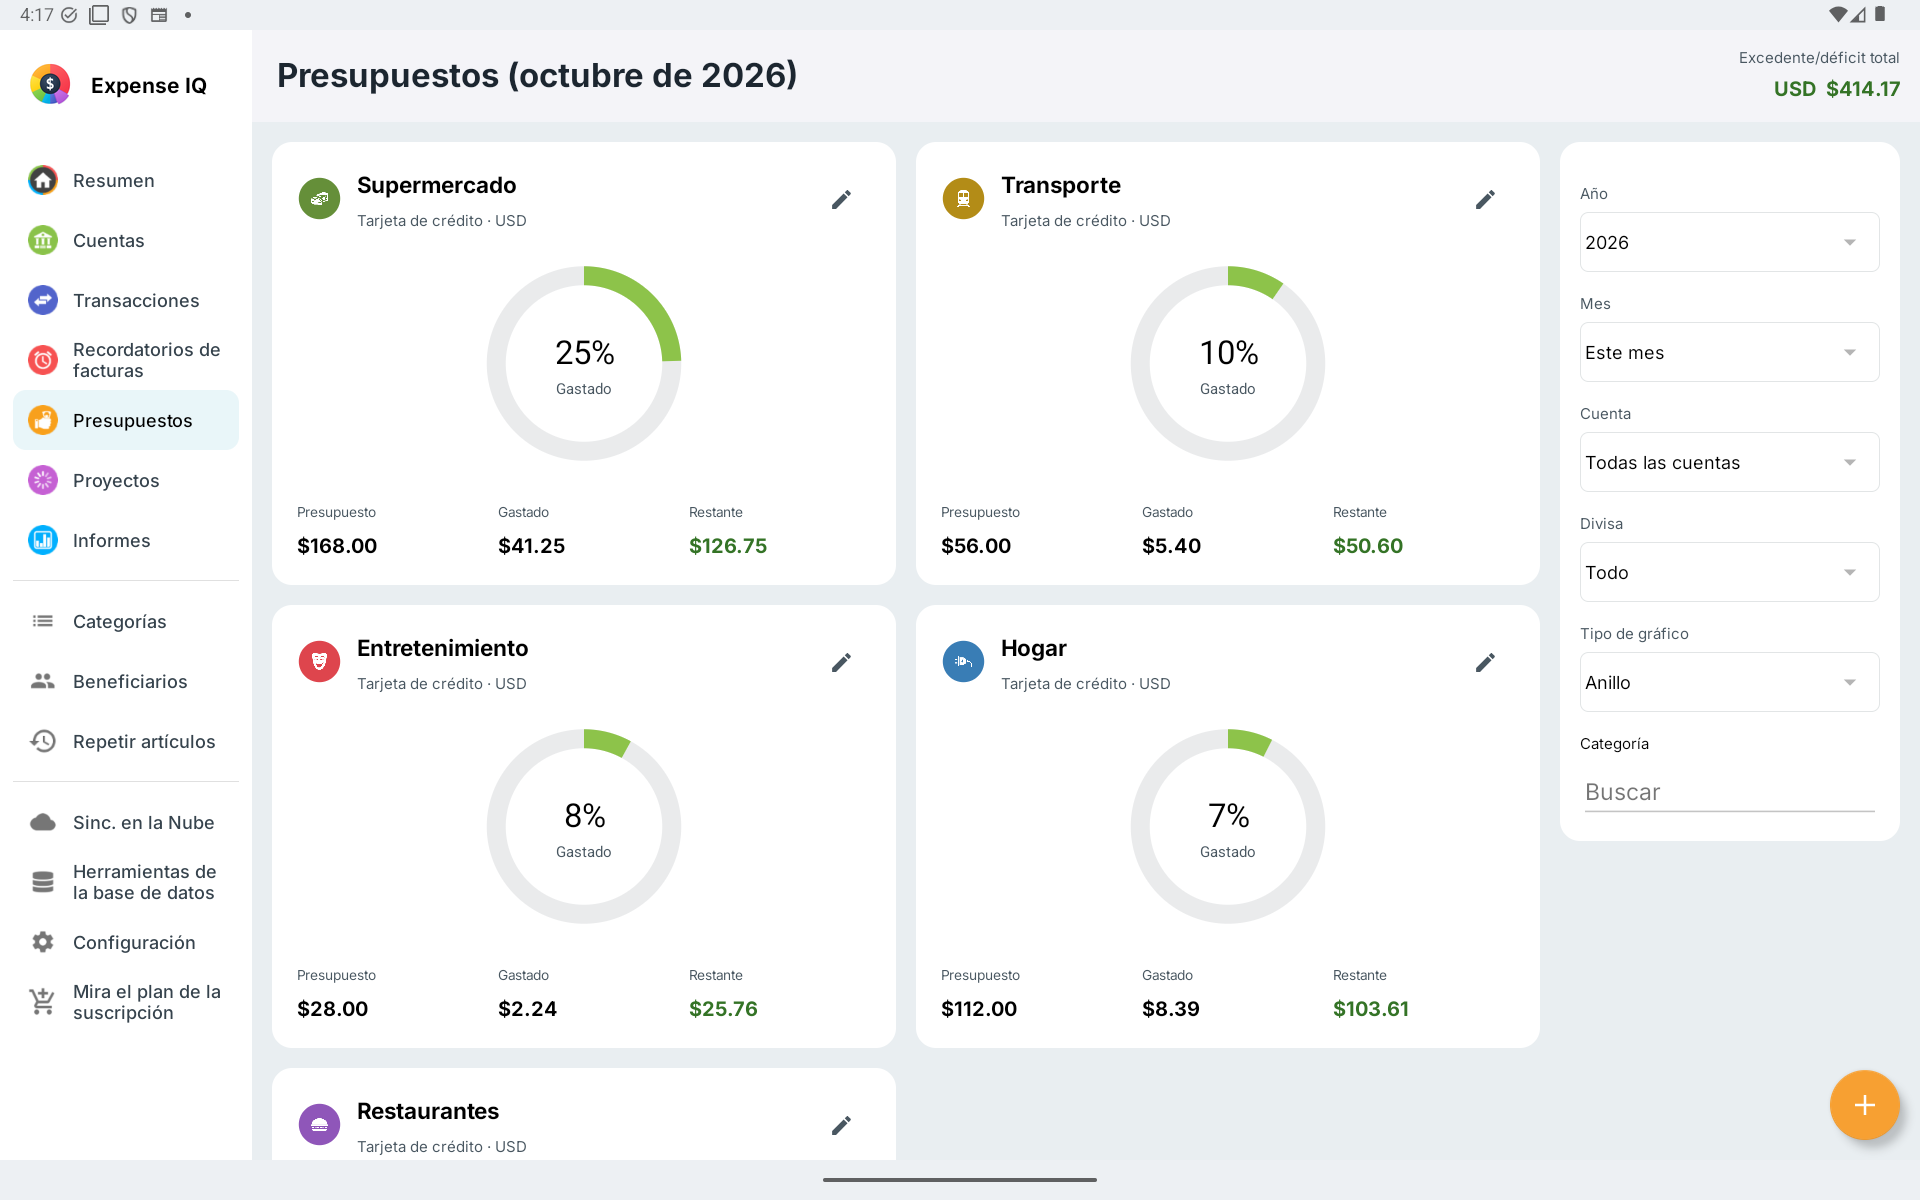Tap the bottom navigation gesture handle
Image resolution: width=1920 pixels, height=1200 pixels.
point(960,1180)
